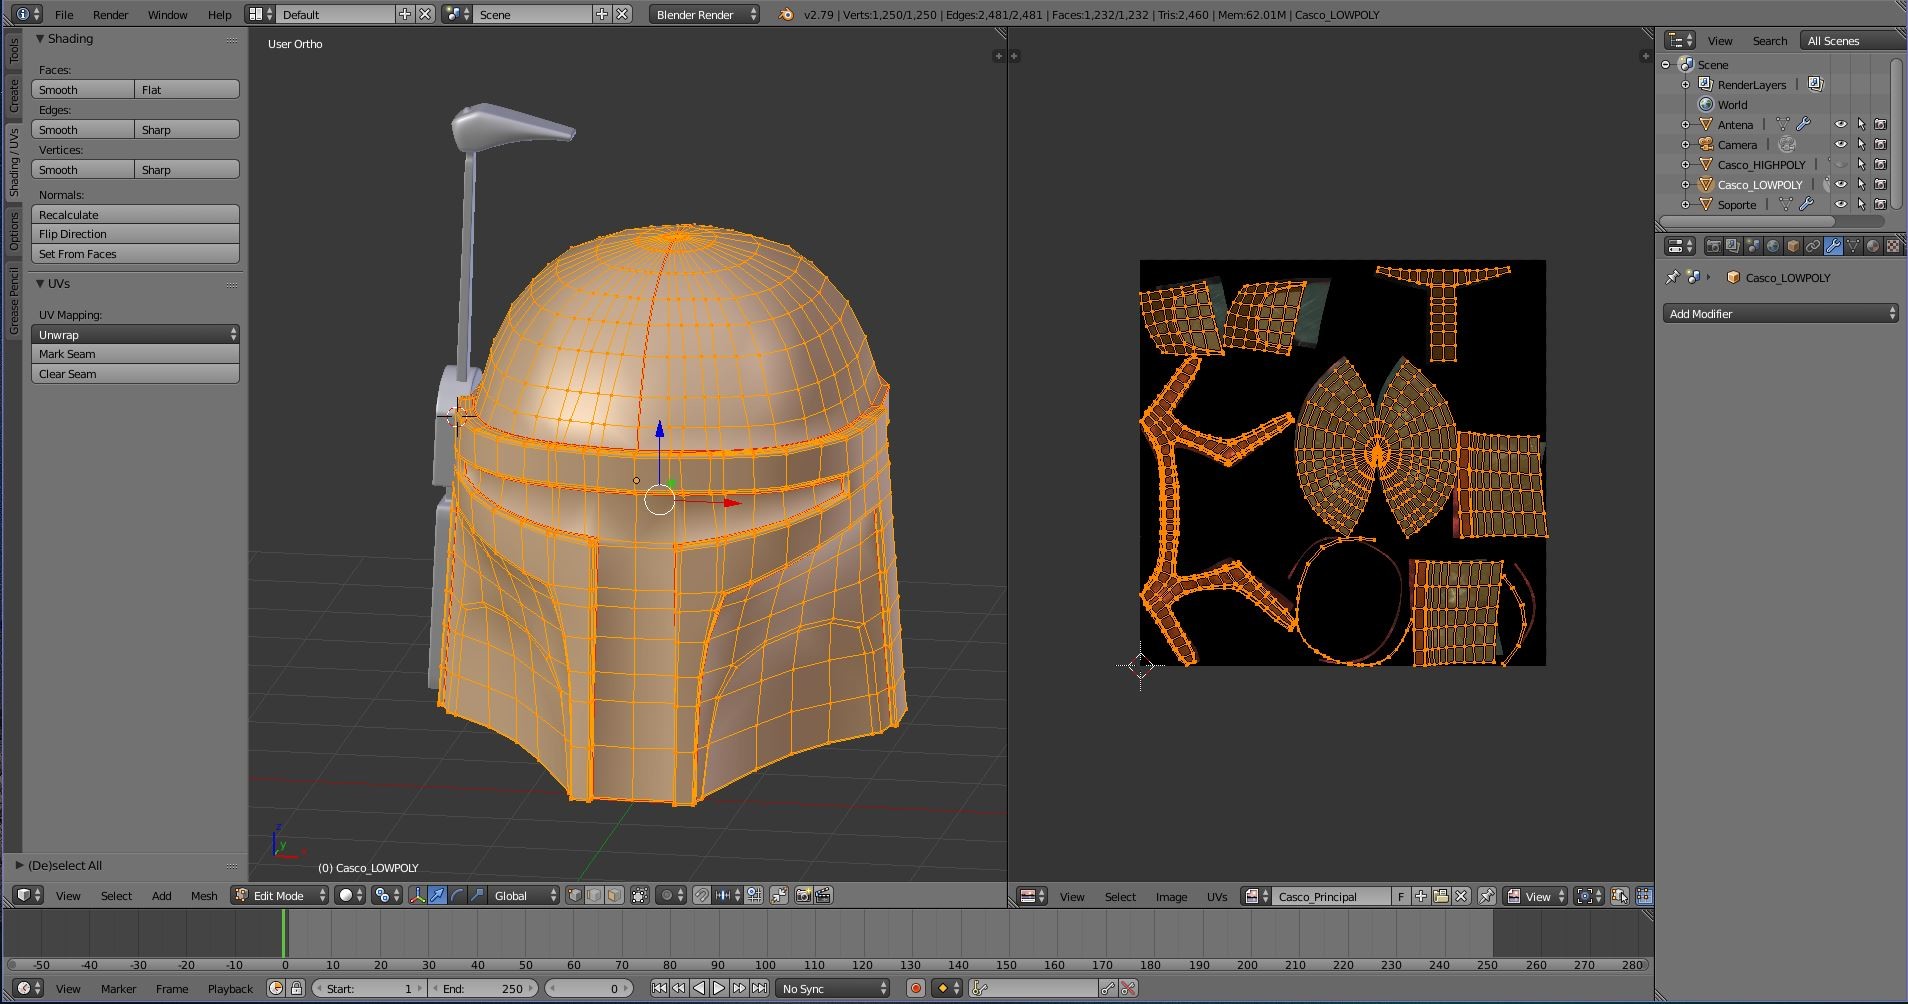Click the scale manipulator icon
The image size is (1908, 1004).
[x=477, y=896]
